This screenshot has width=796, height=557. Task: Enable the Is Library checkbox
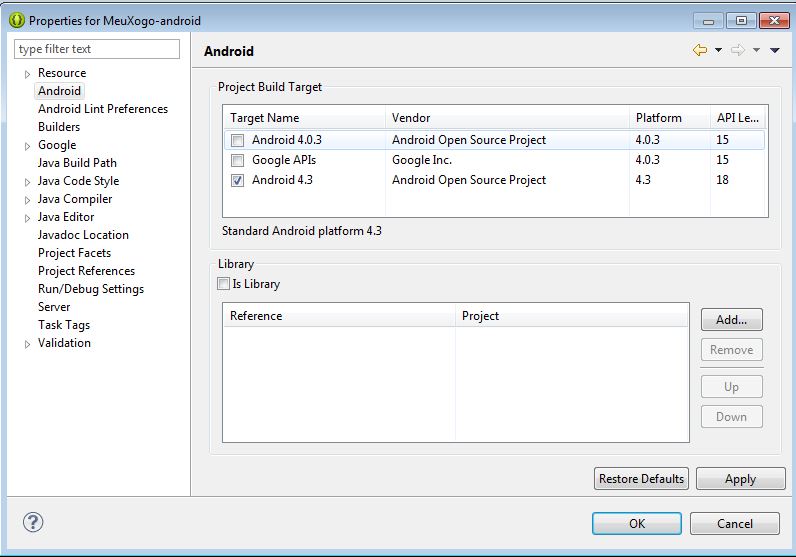[223, 283]
